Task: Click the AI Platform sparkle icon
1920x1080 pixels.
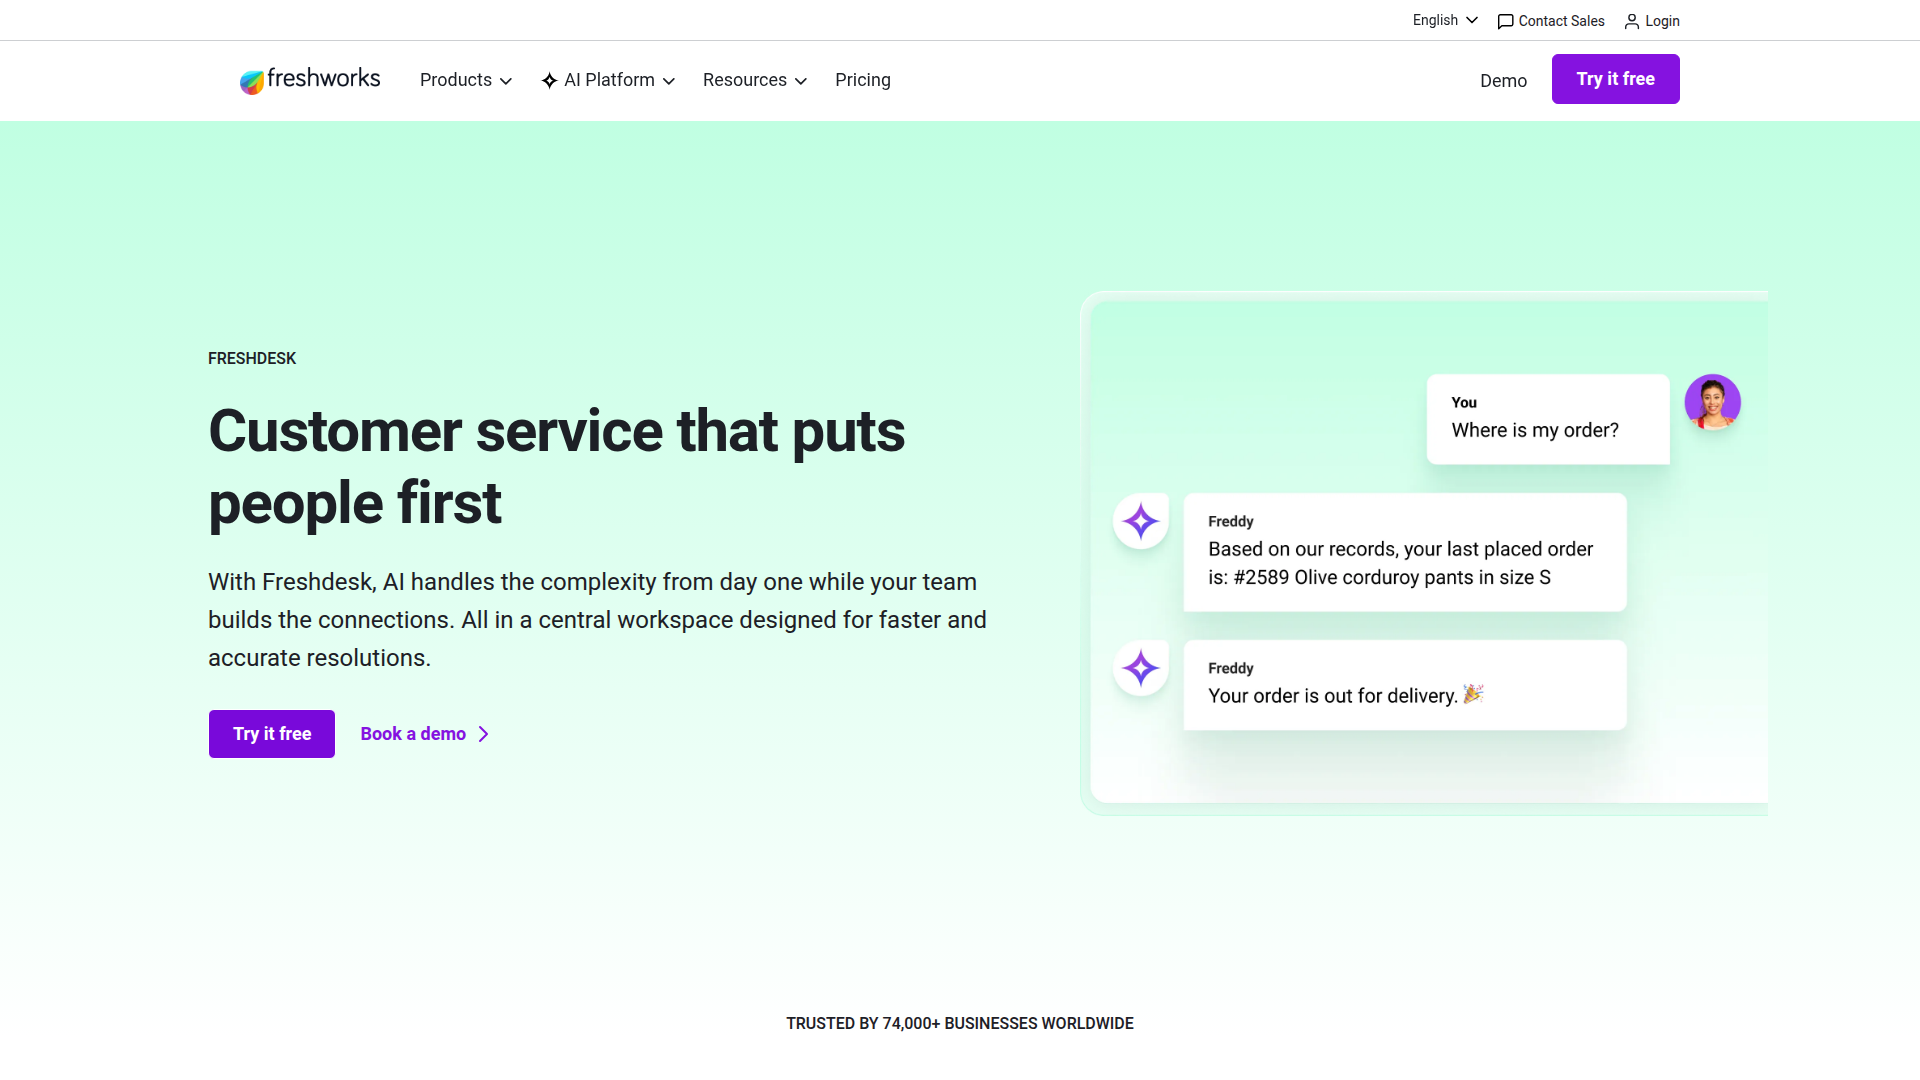Action: click(549, 81)
